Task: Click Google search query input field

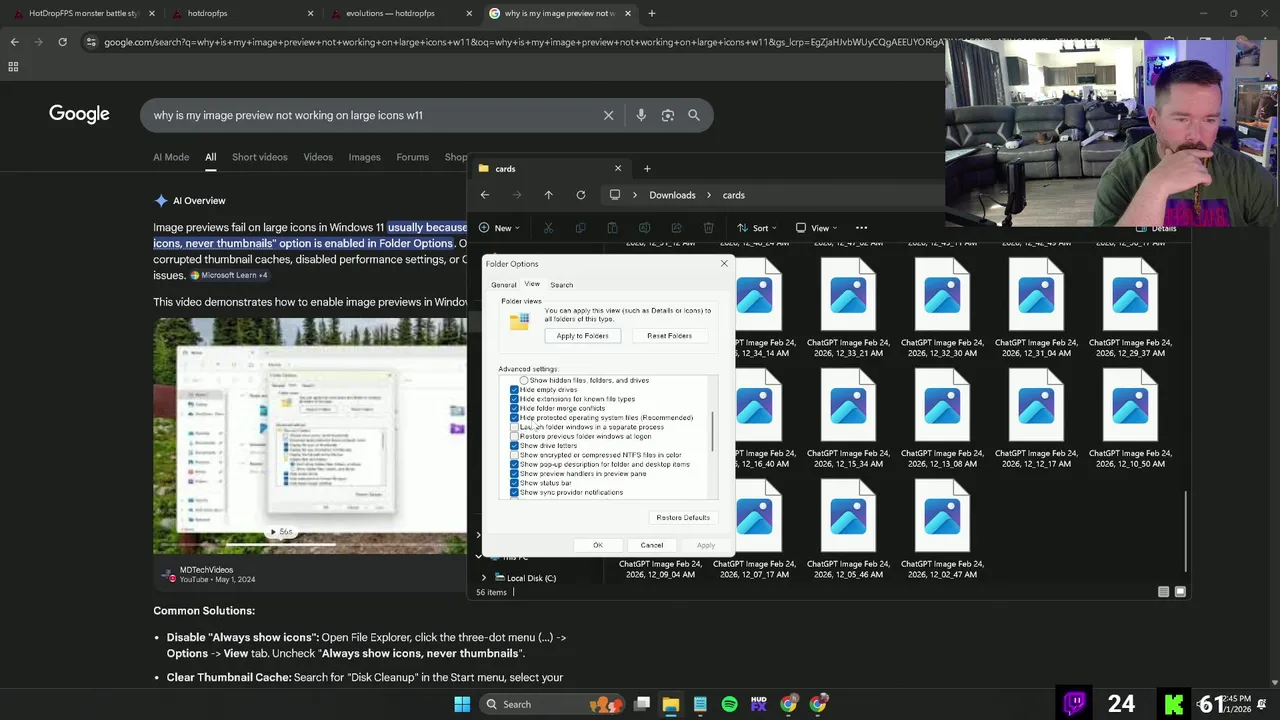Action: [x=370, y=115]
